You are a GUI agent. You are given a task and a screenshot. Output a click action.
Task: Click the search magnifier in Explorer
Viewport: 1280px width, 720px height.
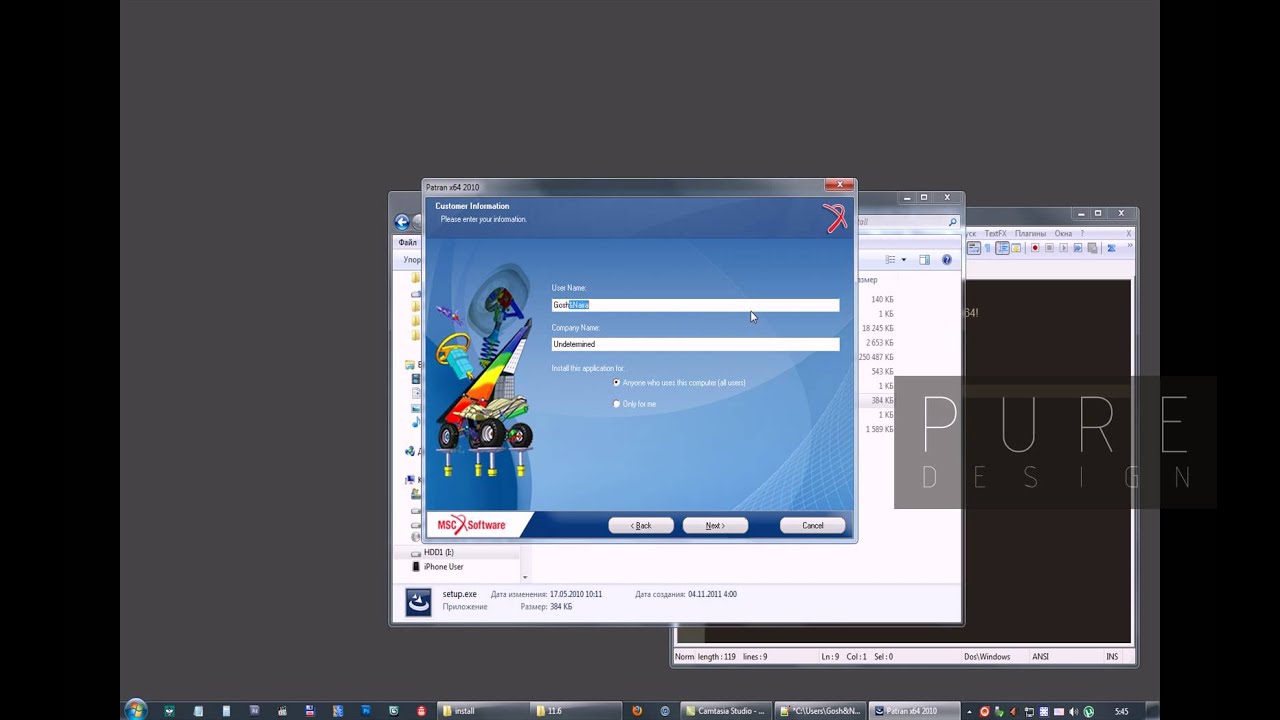[x=952, y=222]
